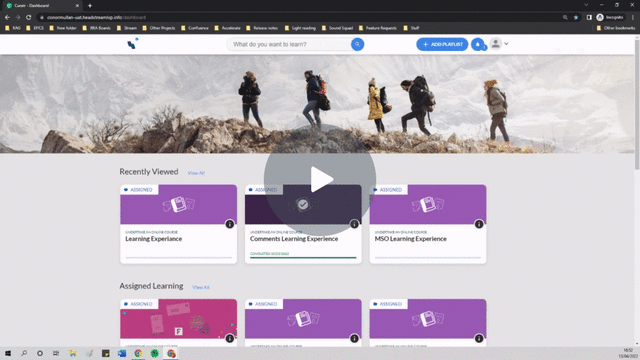Click the Cureir logo in header
This screenshot has width=640, height=360.
132,44
